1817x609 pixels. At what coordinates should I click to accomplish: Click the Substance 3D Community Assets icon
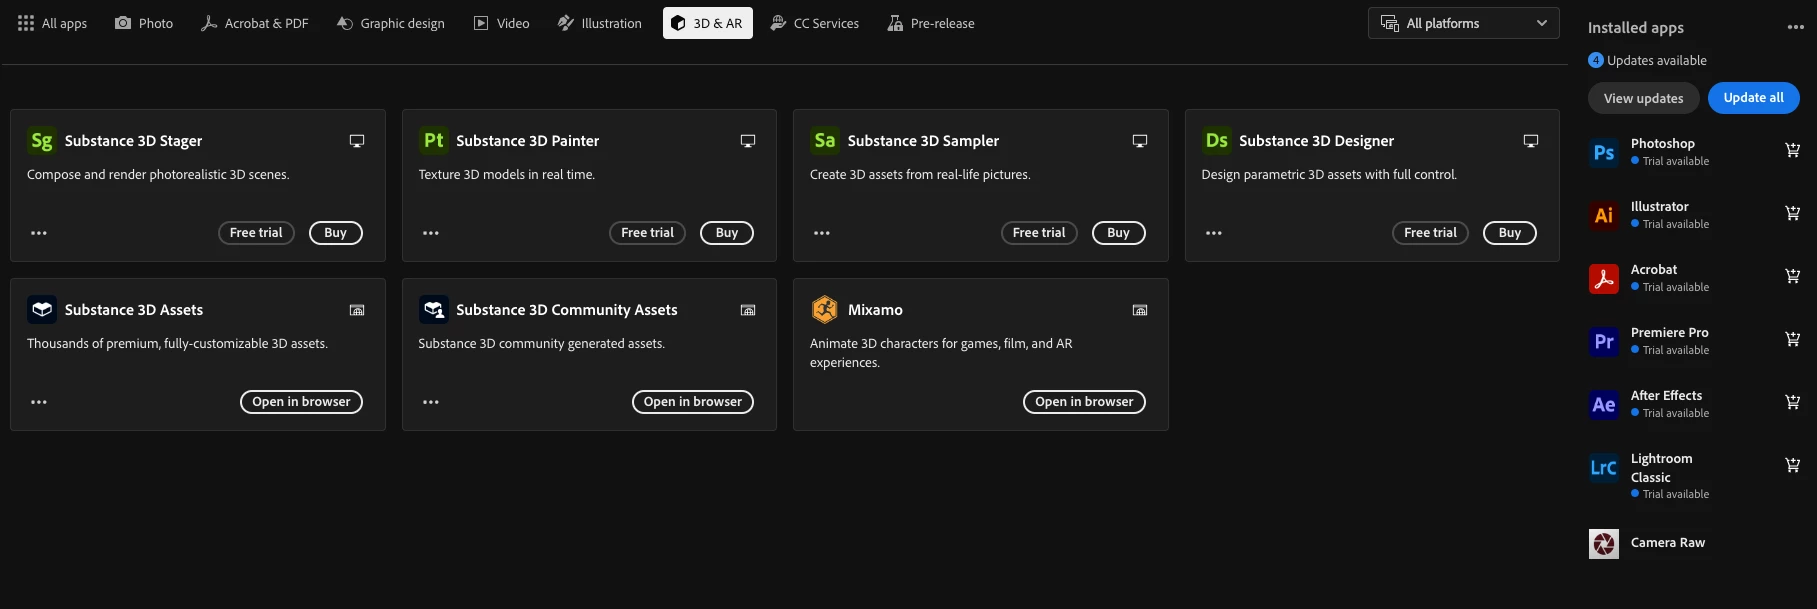pos(433,310)
